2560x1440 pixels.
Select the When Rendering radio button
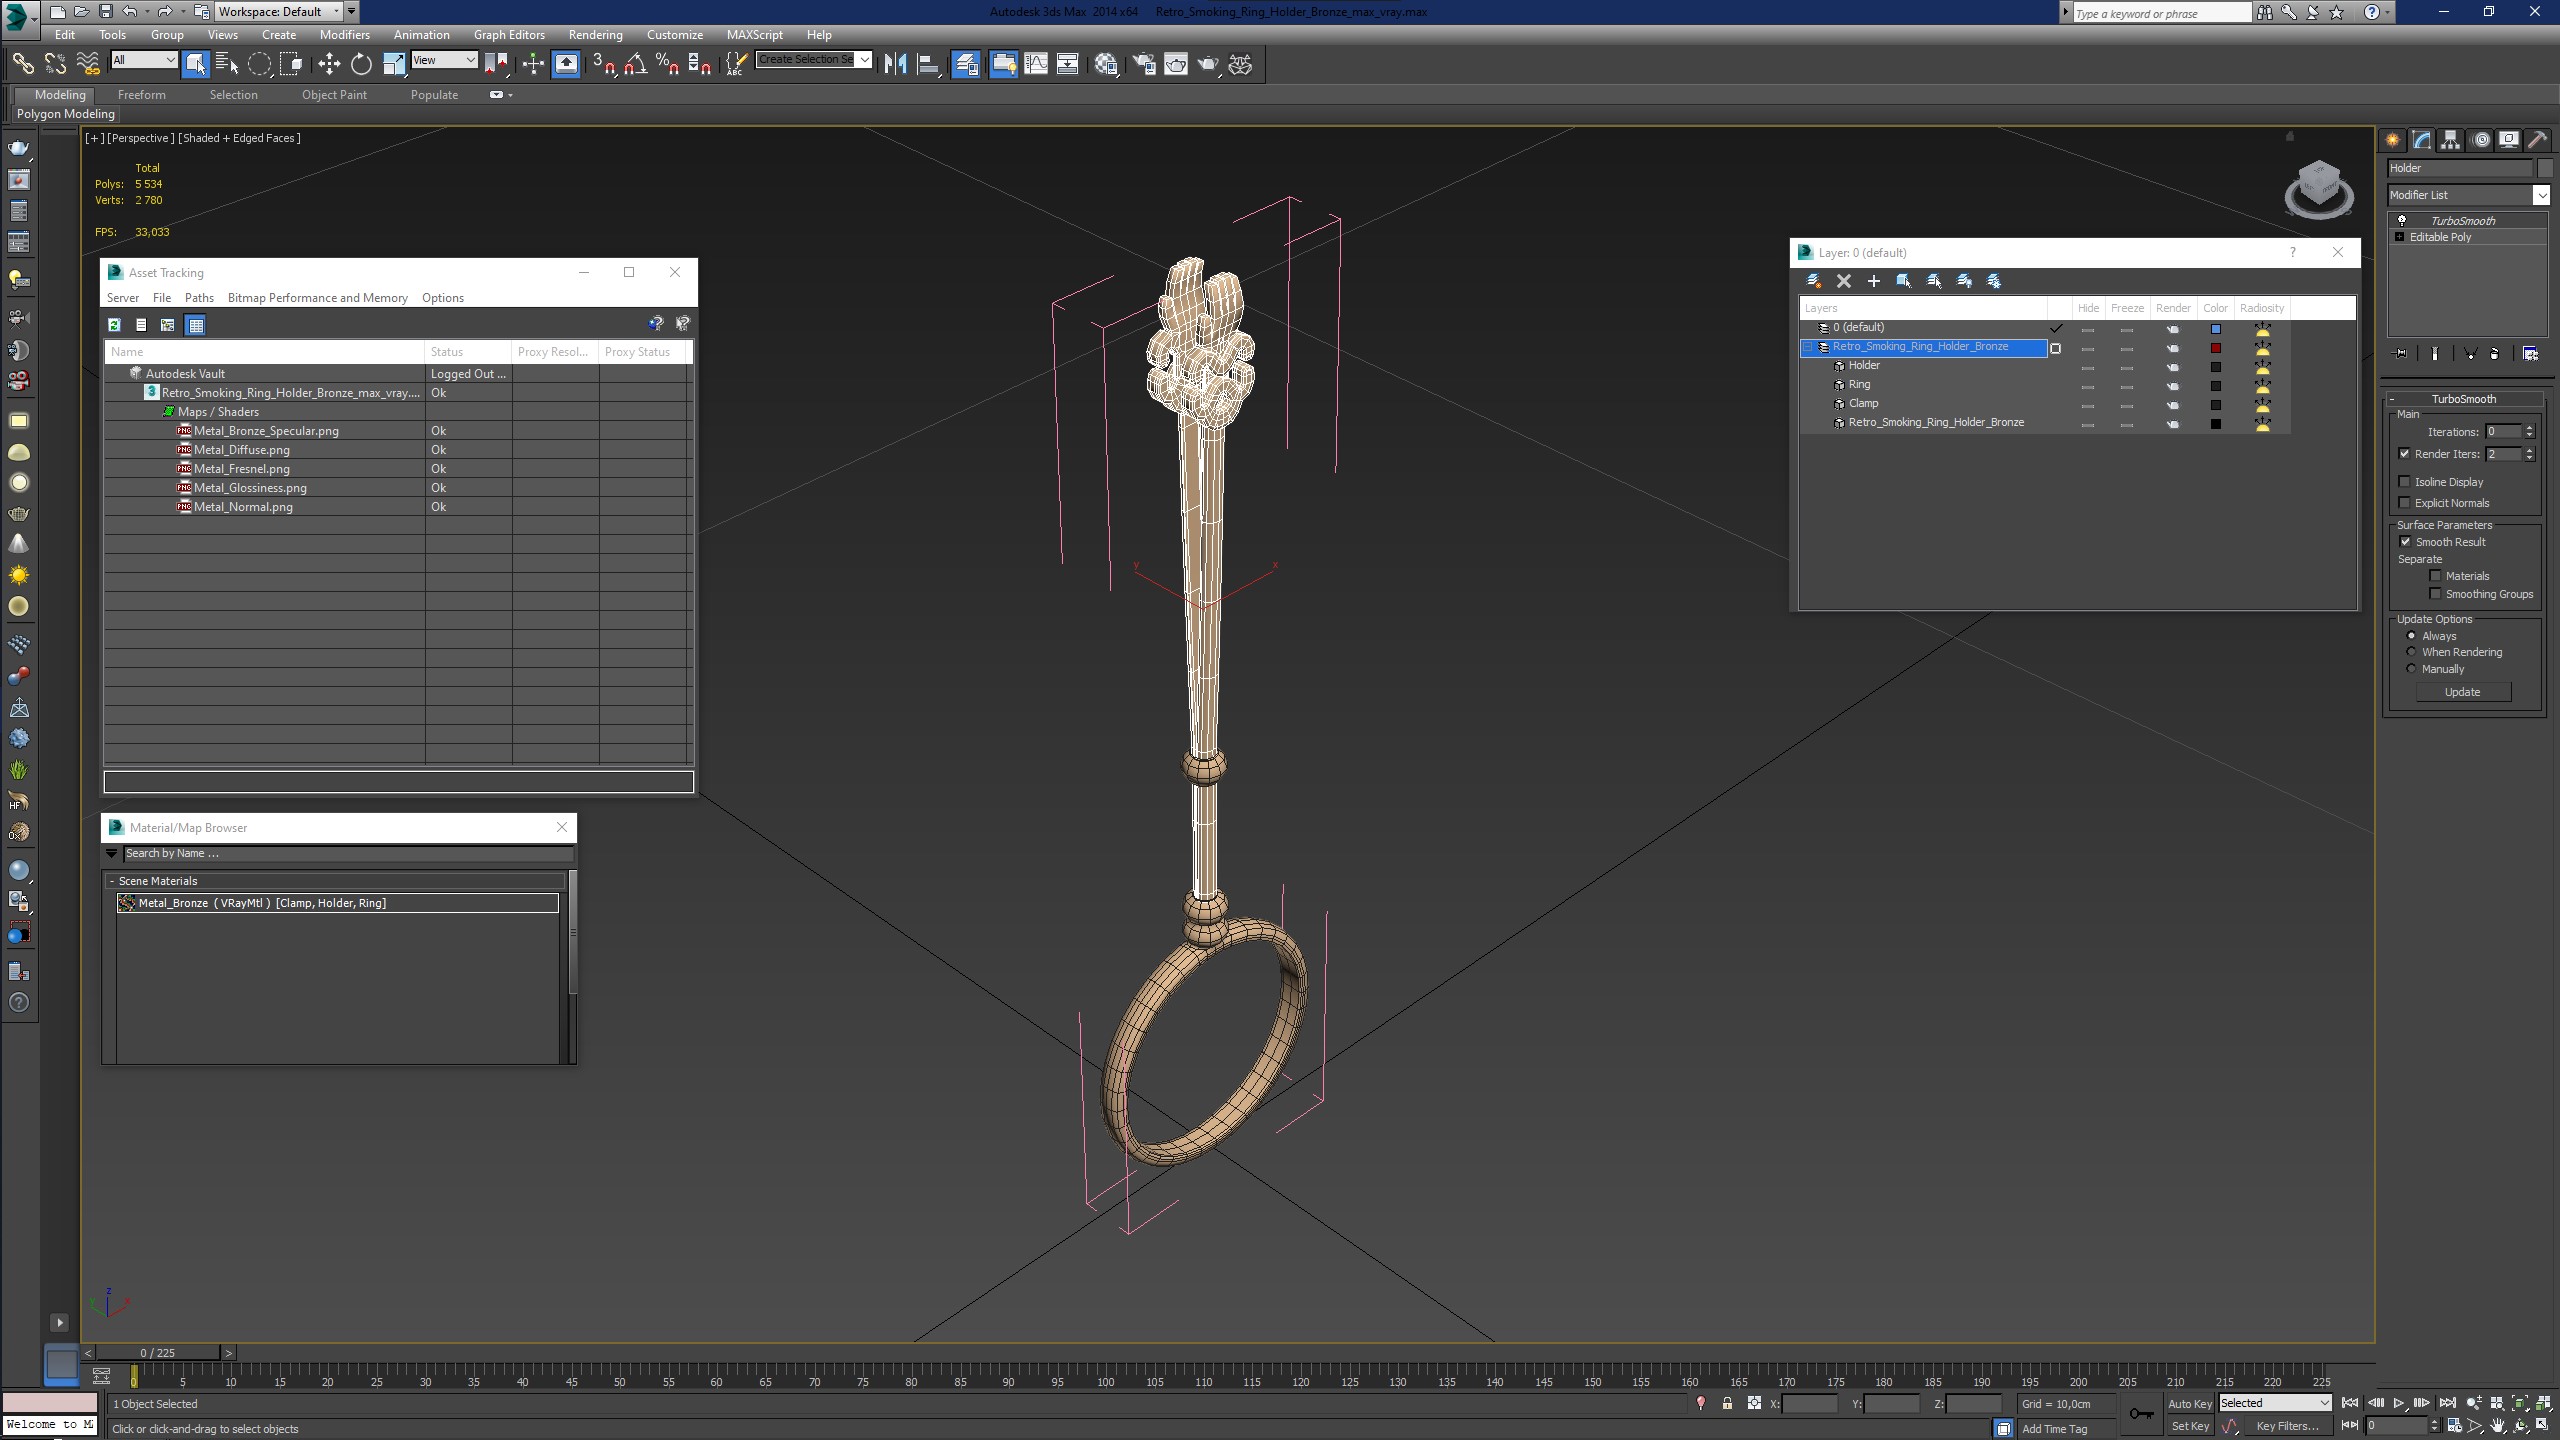tap(2411, 652)
